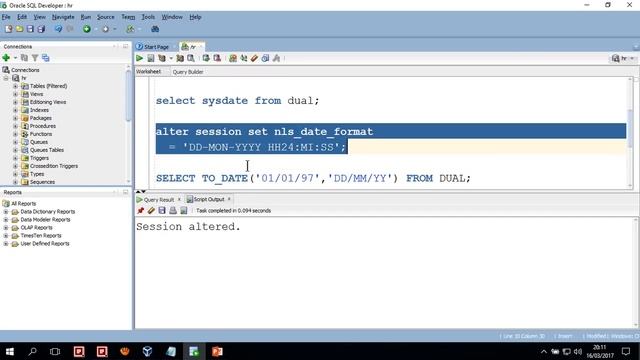Expand the Indexes tree node
Image resolution: width=640 pixels, height=360 pixels.
[16, 110]
